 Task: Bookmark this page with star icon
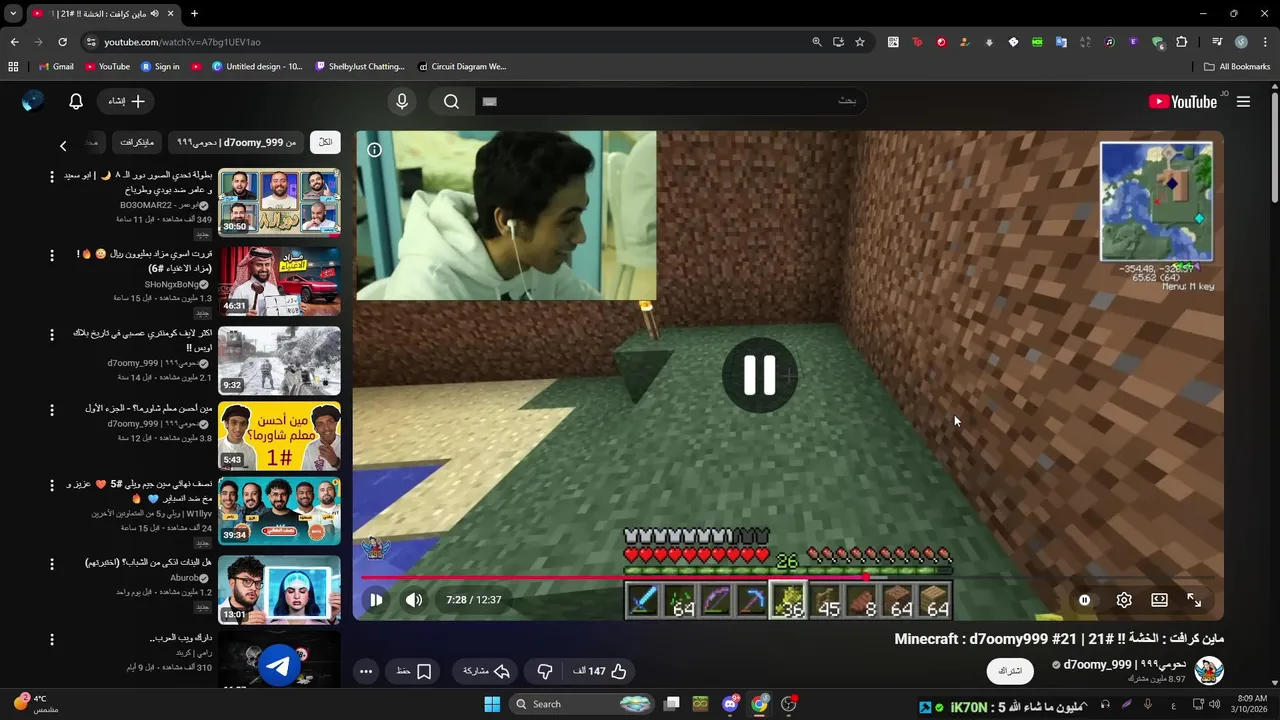point(860,42)
